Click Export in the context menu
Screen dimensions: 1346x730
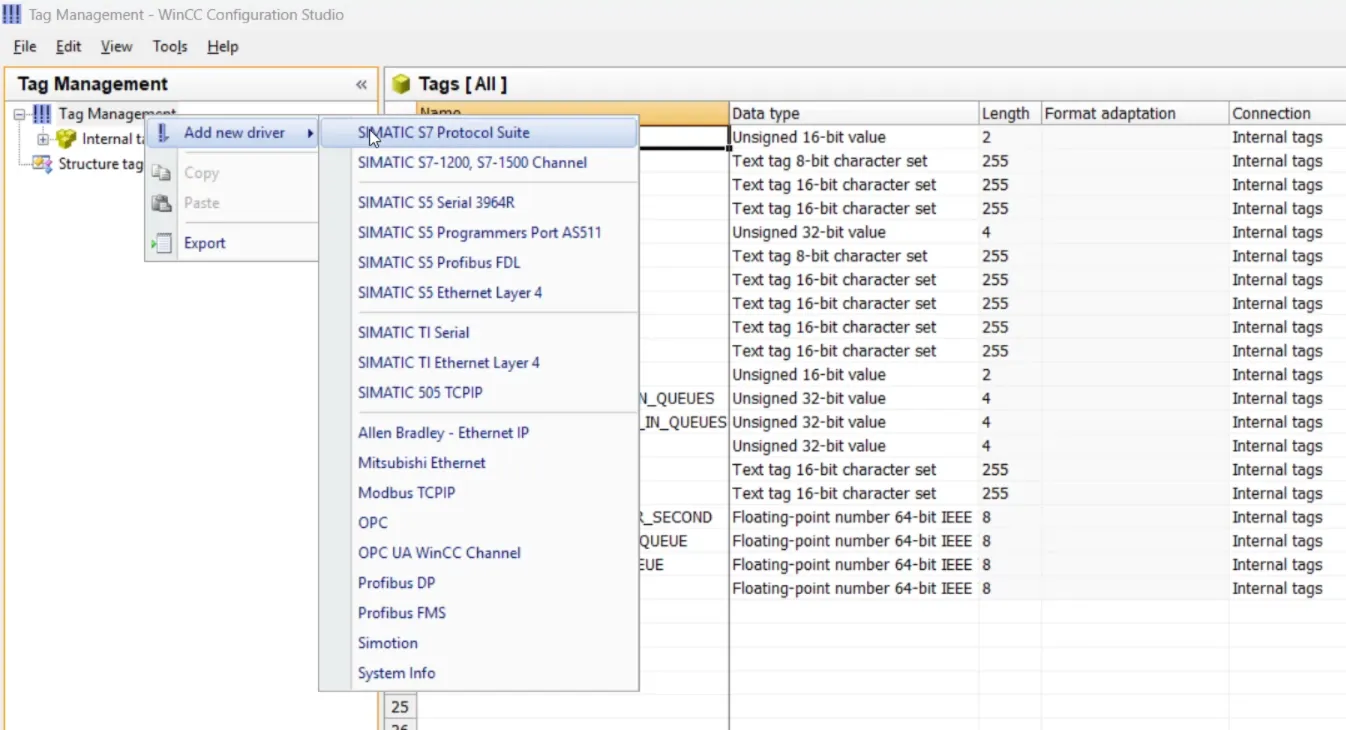click(x=204, y=242)
